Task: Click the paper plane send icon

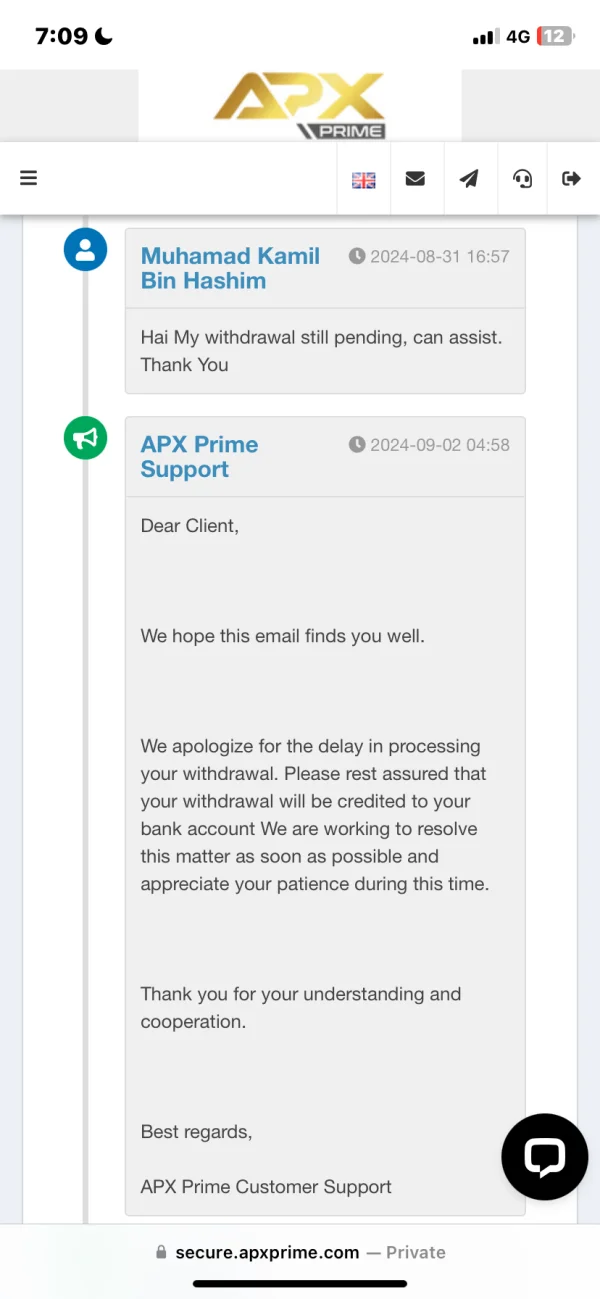Action: pyautogui.click(x=469, y=179)
